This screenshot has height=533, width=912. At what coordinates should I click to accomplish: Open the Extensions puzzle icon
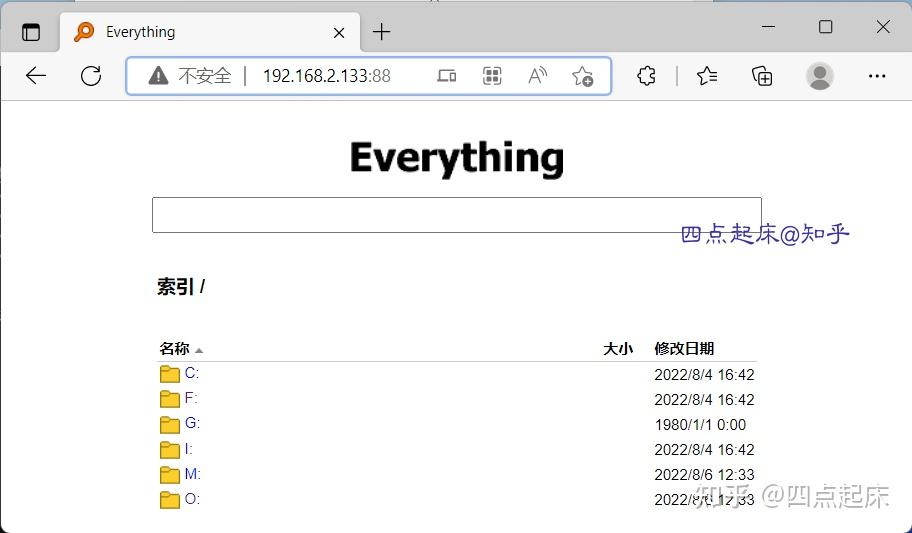click(646, 76)
